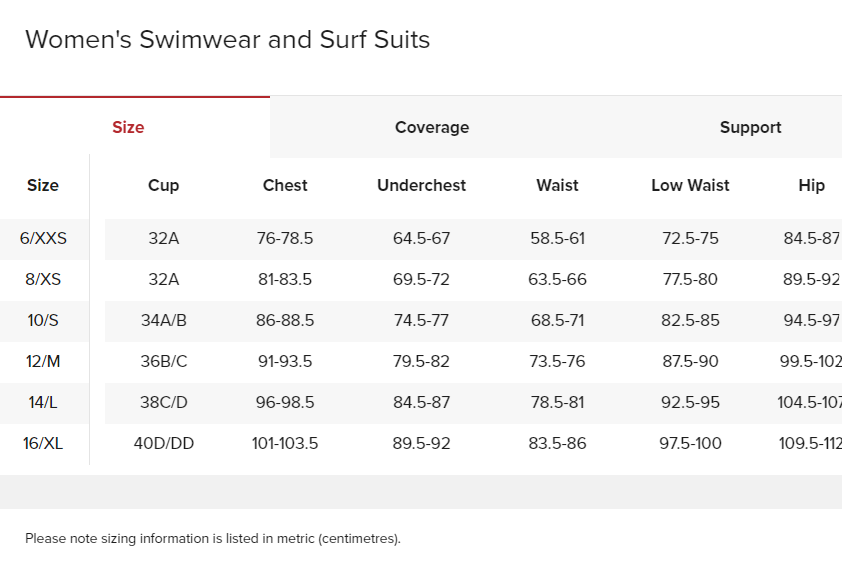Click the Cup column header

(163, 185)
